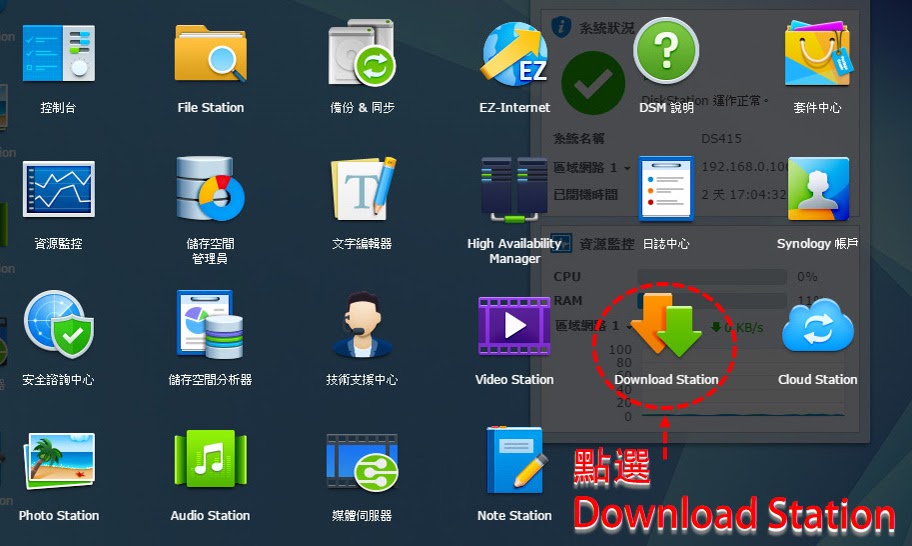Launch 儲存空間管理員 storage manager

coord(211,188)
